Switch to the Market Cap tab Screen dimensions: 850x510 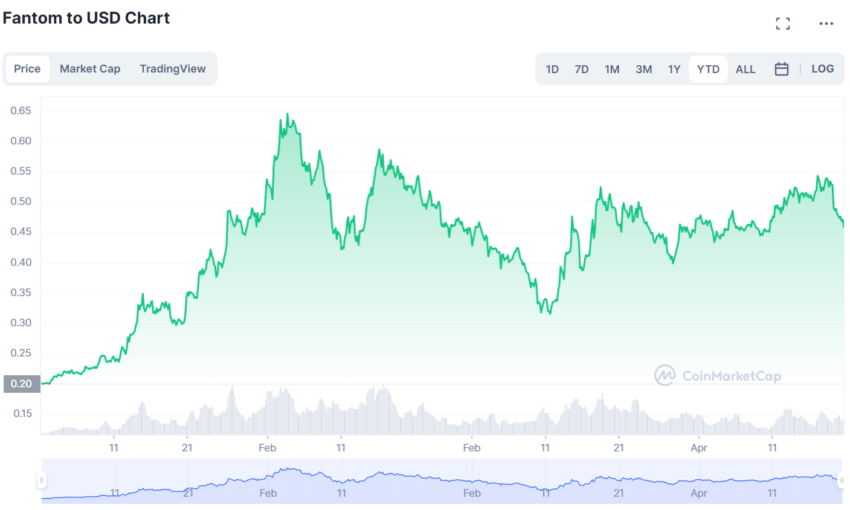click(x=90, y=69)
